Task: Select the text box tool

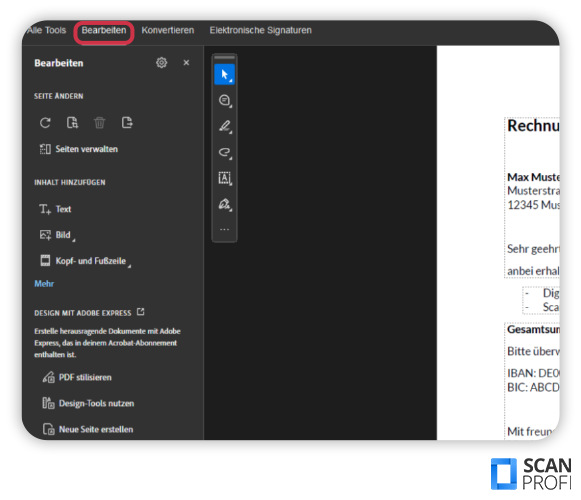Action: tap(225, 178)
